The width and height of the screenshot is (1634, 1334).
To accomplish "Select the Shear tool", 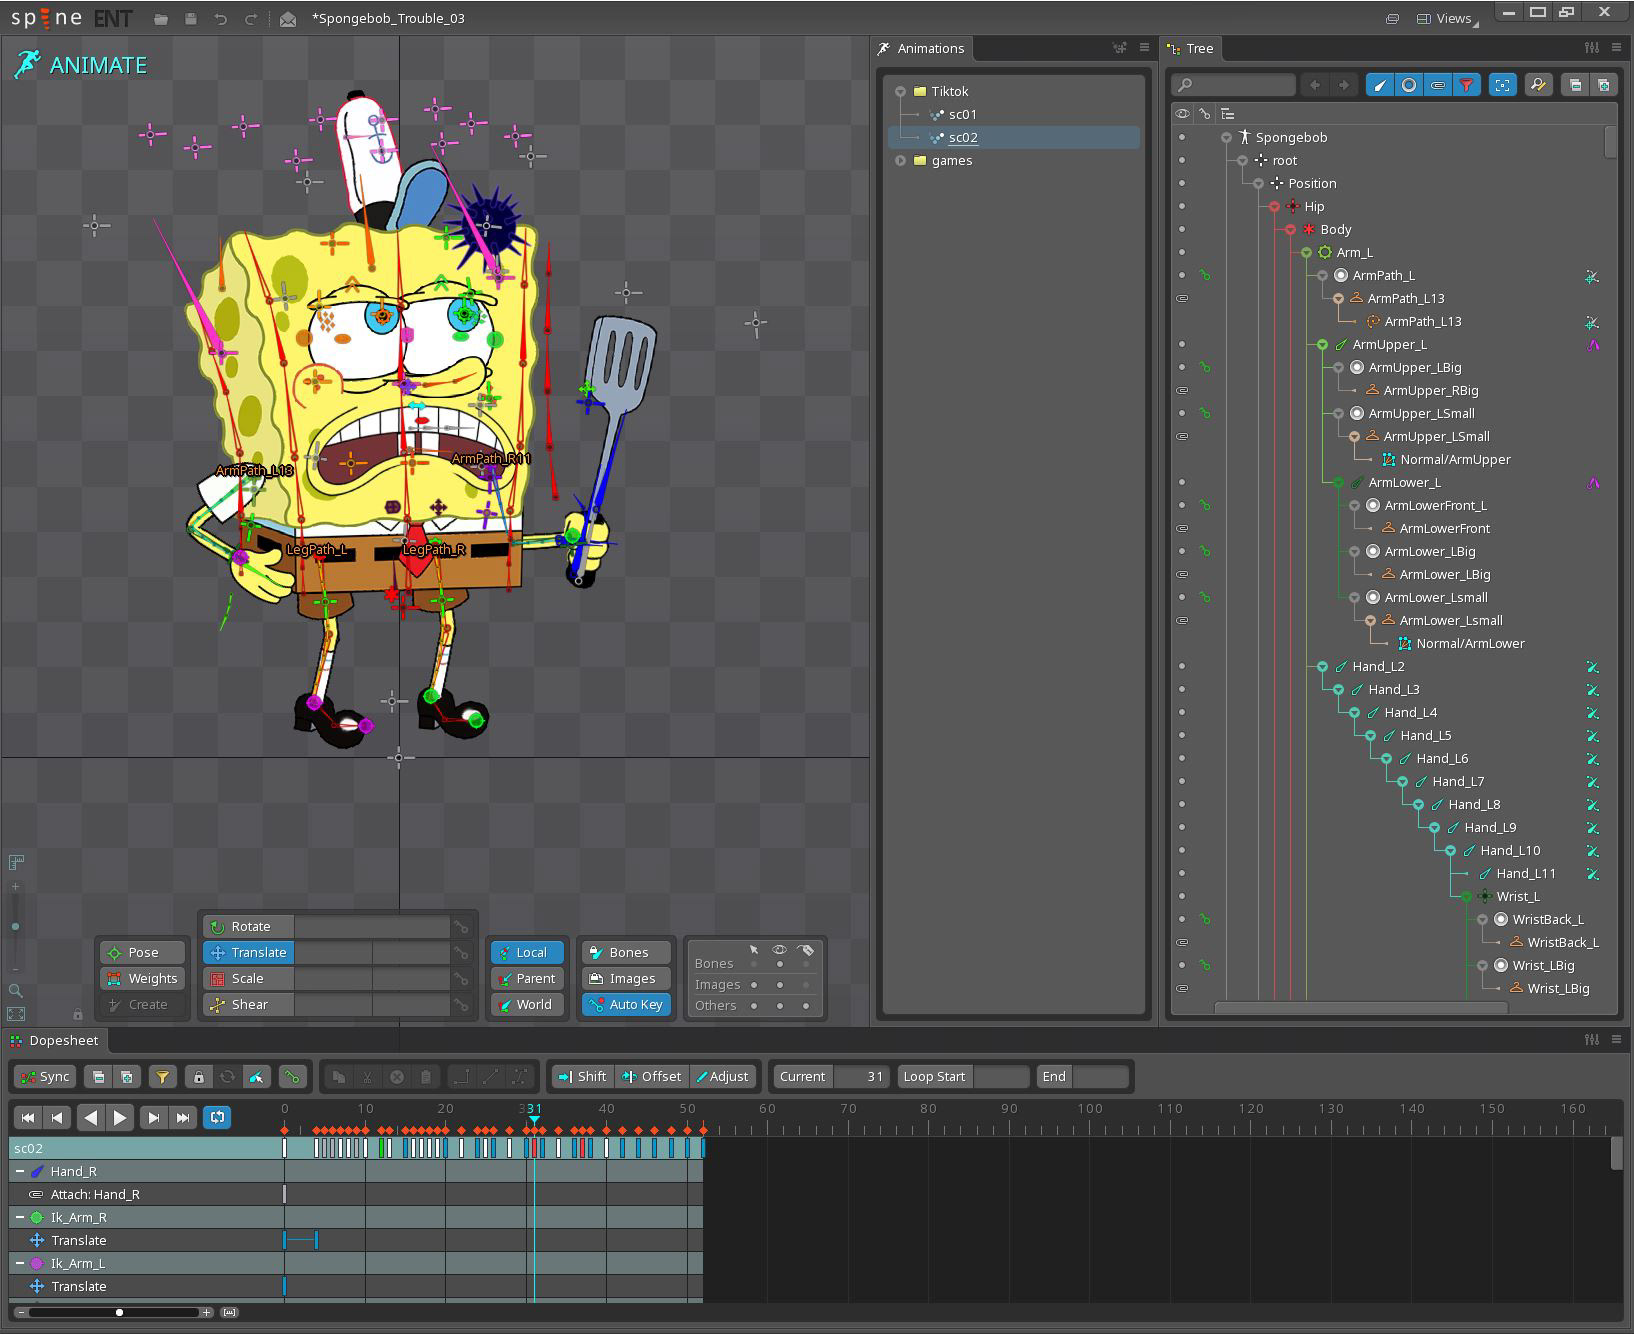I will coord(249,1004).
